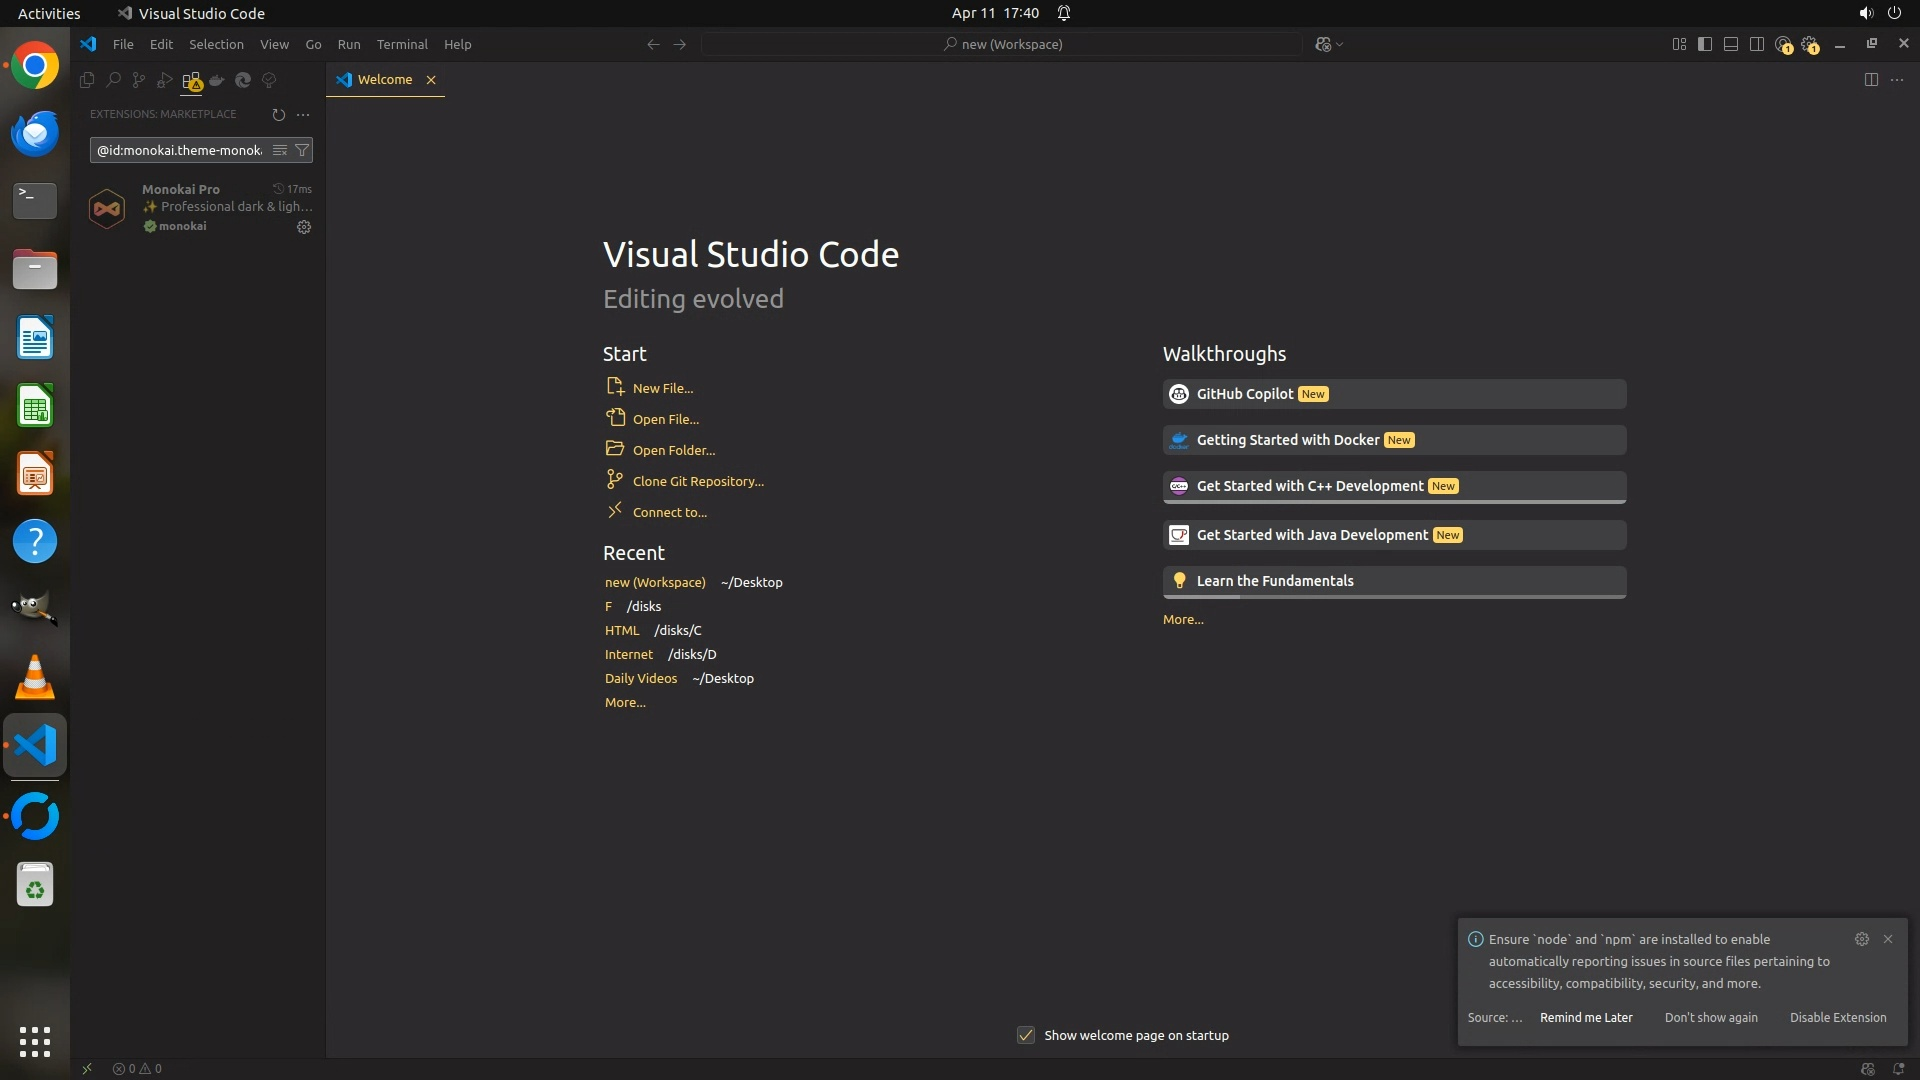Split the editor to the right
1920x1080 pixels.
(1871, 80)
